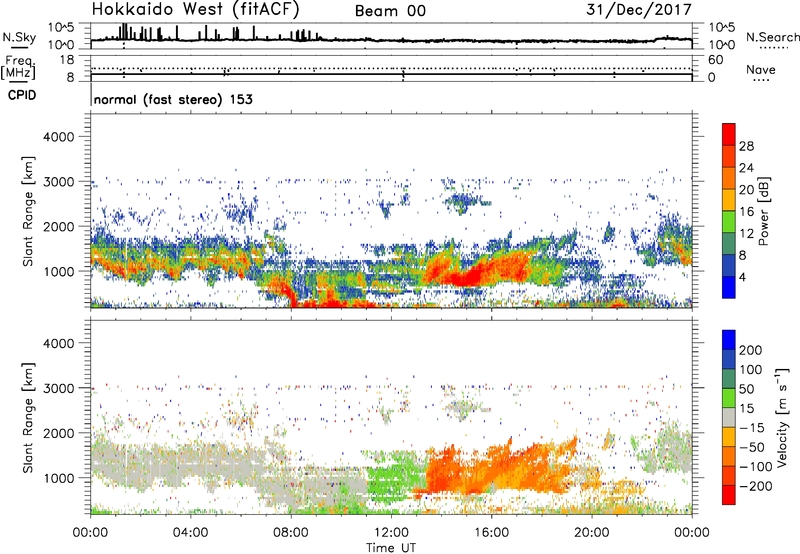800x554 pixels.
Task: Click the '16:00' time axis tick label
Action: click(x=491, y=533)
